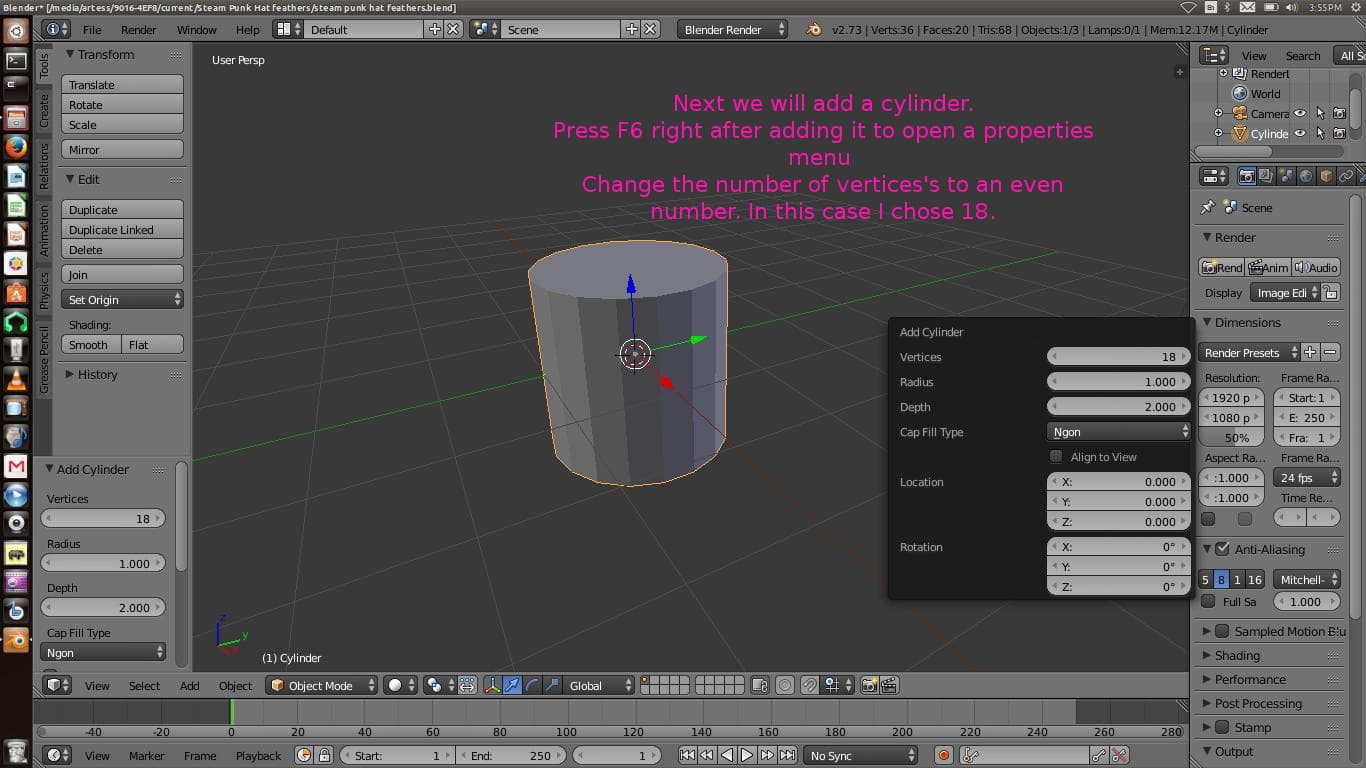Switch to the Scene properties tab

click(x=1285, y=175)
